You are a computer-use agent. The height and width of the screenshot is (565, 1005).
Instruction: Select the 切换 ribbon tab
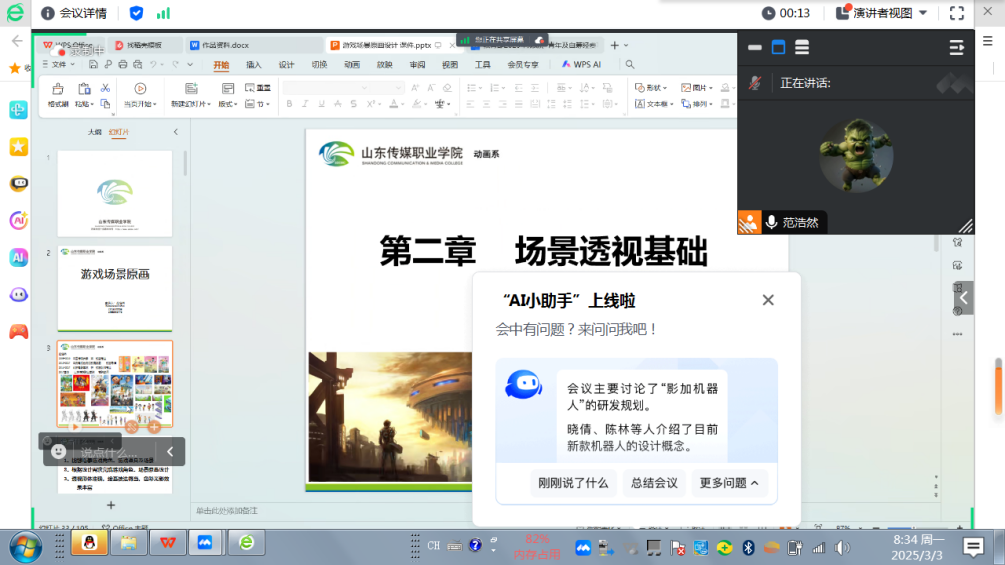(x=319, y=65)
